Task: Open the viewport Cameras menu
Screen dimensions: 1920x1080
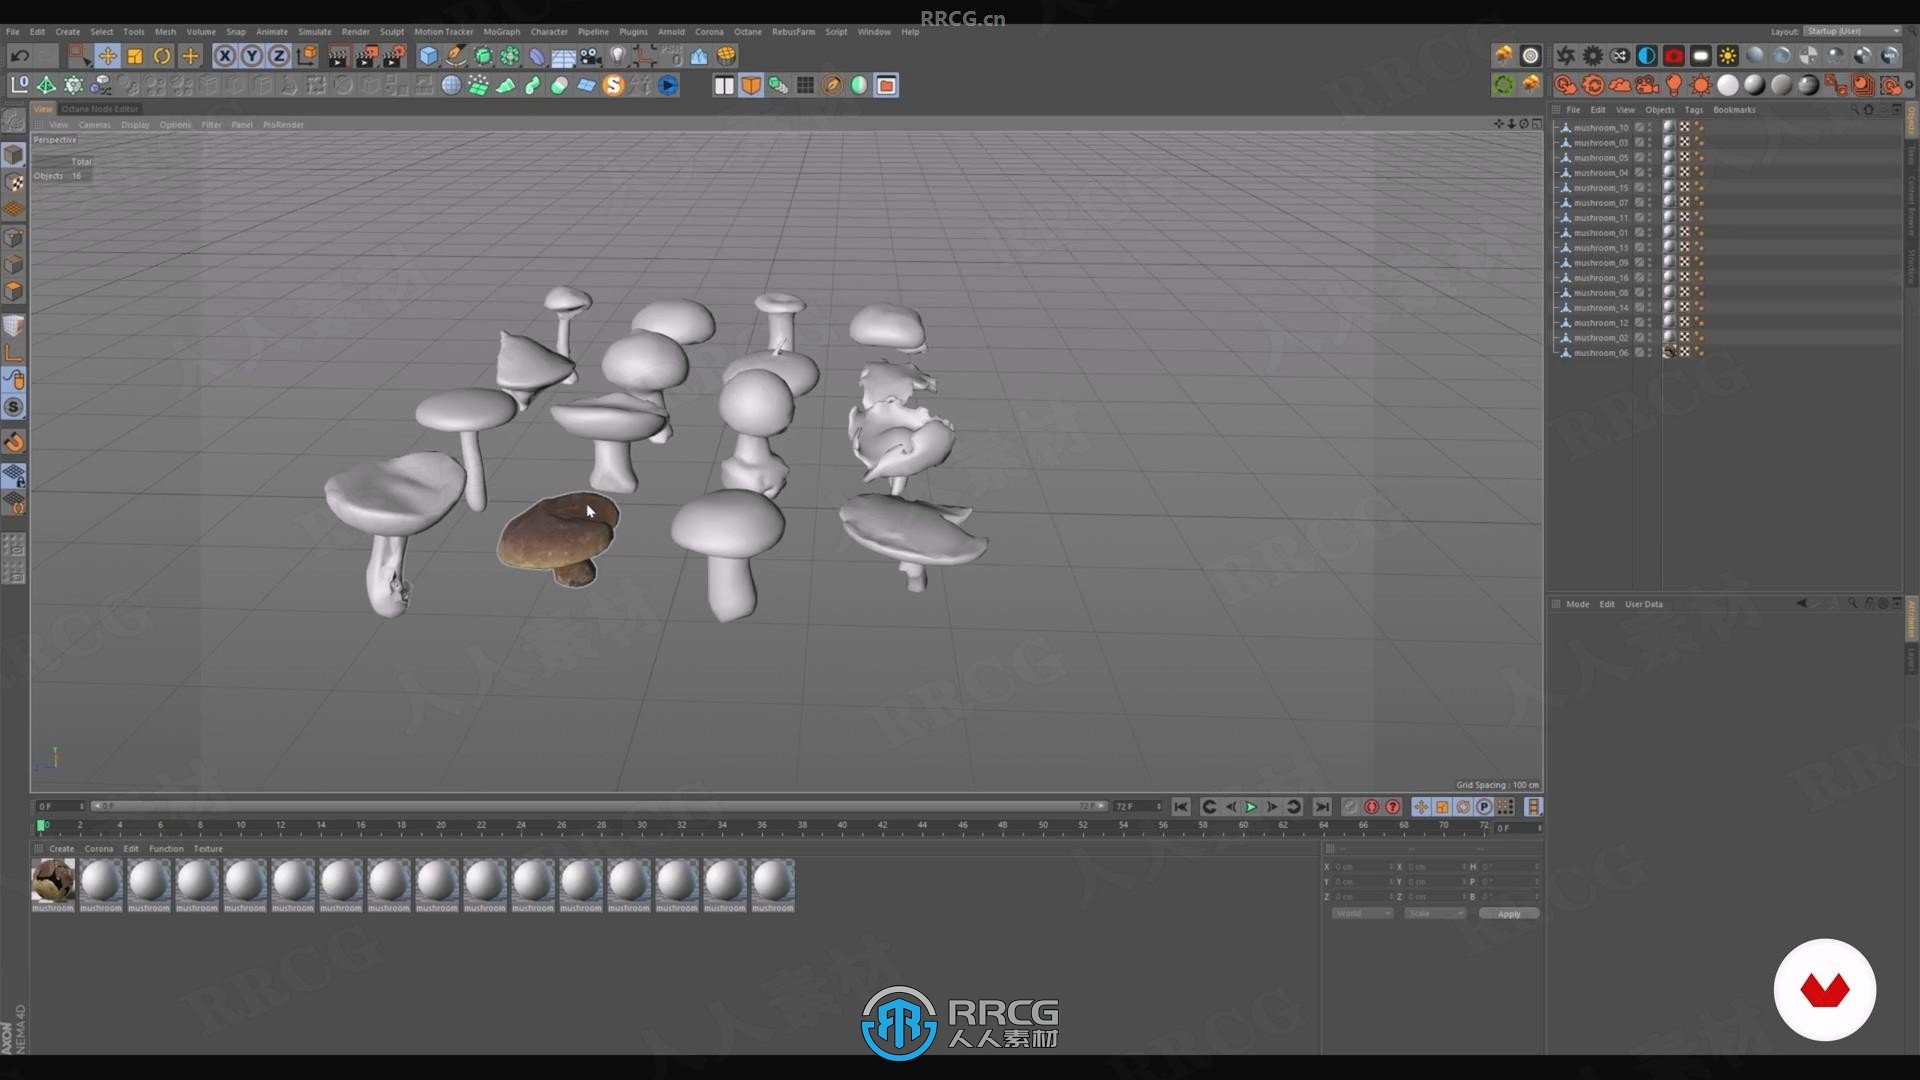Action: [95, 125]
